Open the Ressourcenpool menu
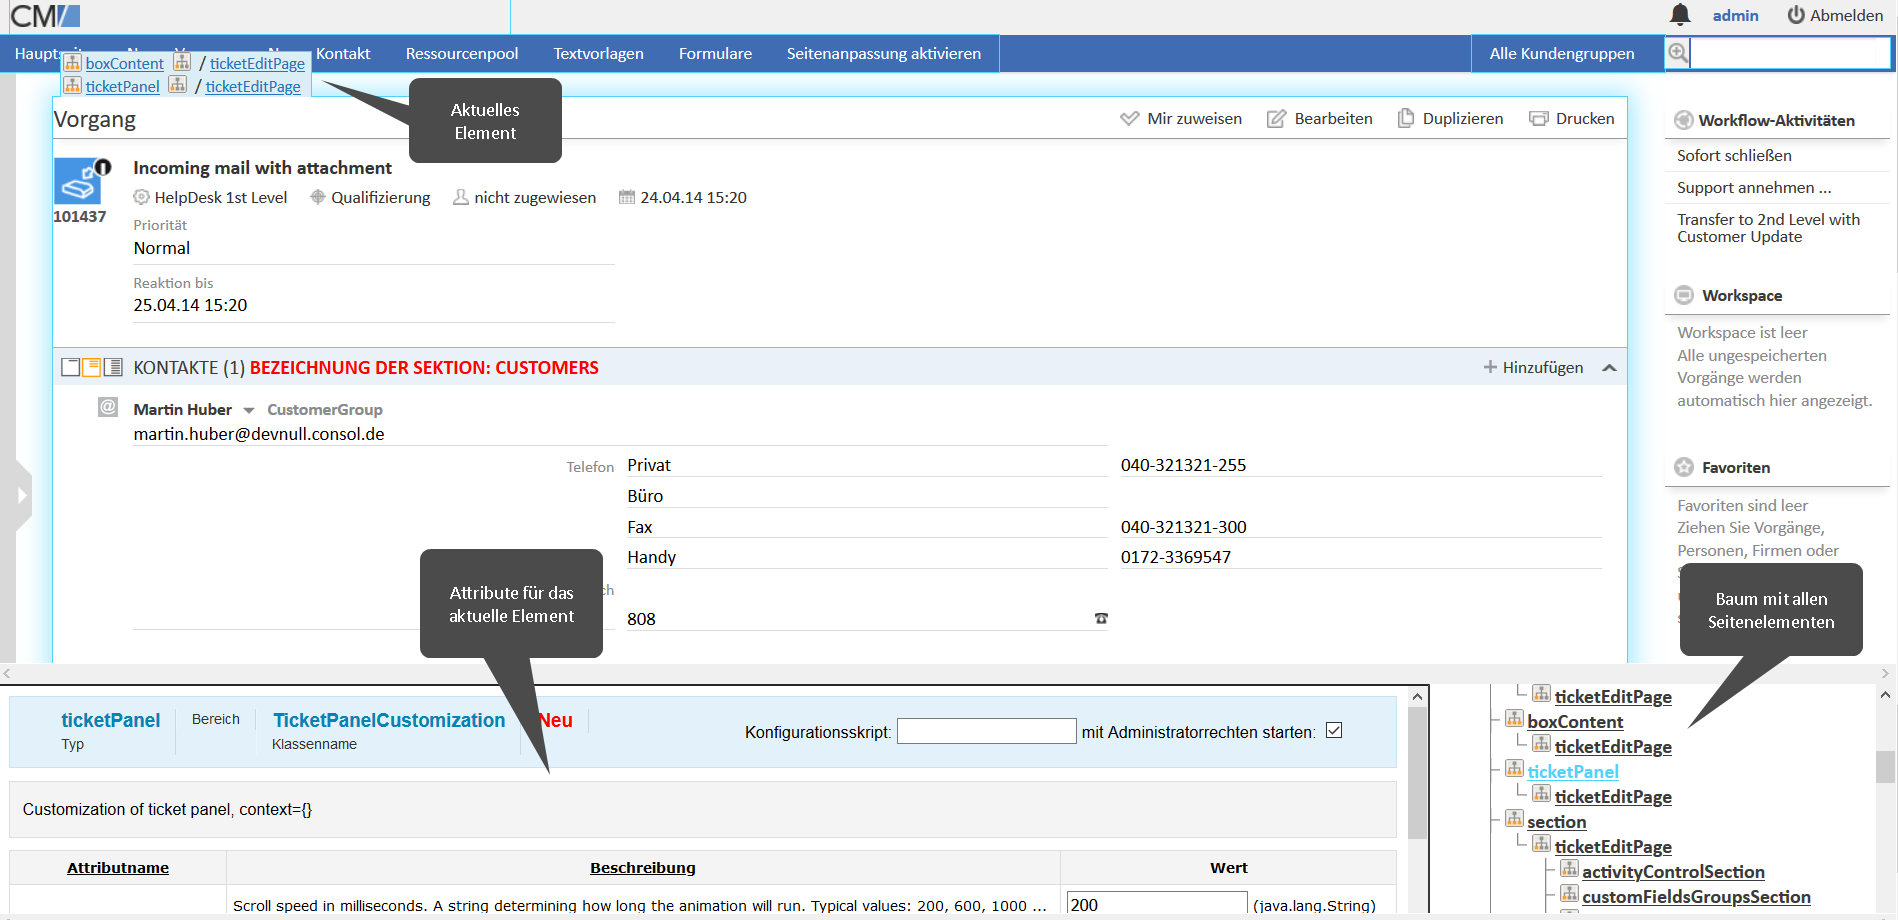This screenshot has height=920, width=1898. 461,54
